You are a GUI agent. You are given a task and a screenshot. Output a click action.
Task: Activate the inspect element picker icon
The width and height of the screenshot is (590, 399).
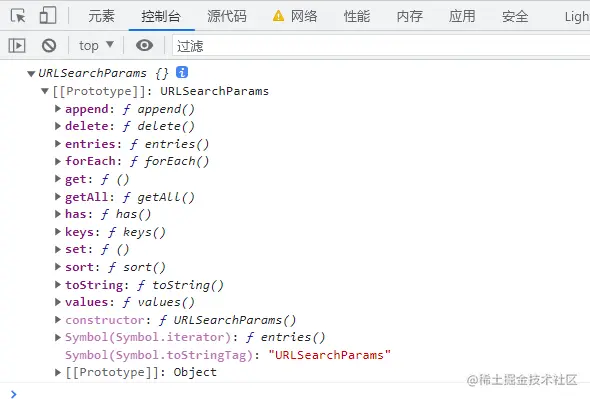(18, 16)
